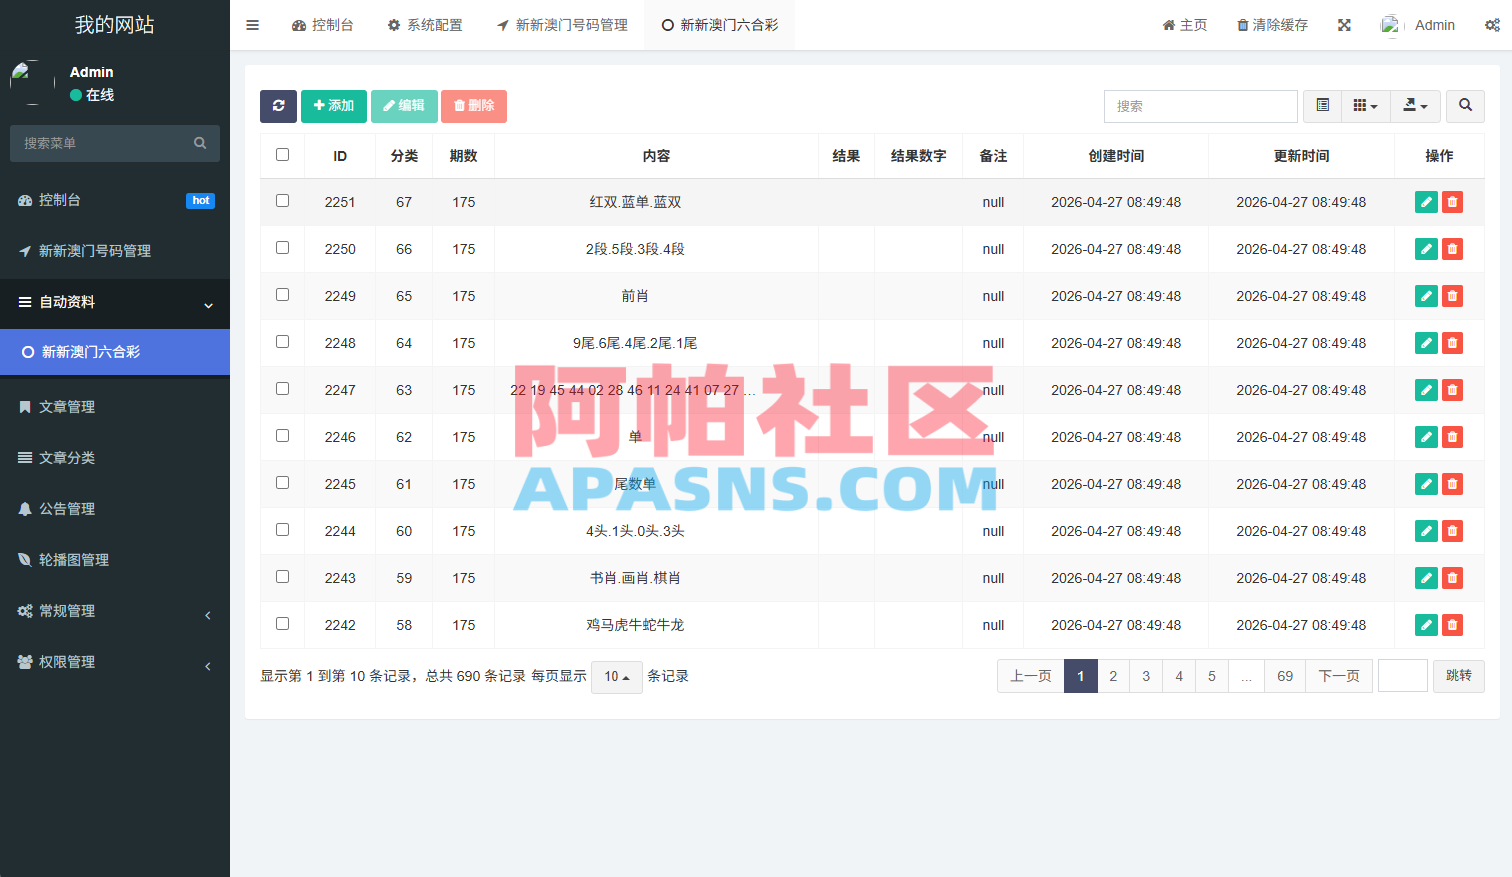Click the 编辑 toolbar button
This screenshot has height=877, width=1512.
(404, 106)
